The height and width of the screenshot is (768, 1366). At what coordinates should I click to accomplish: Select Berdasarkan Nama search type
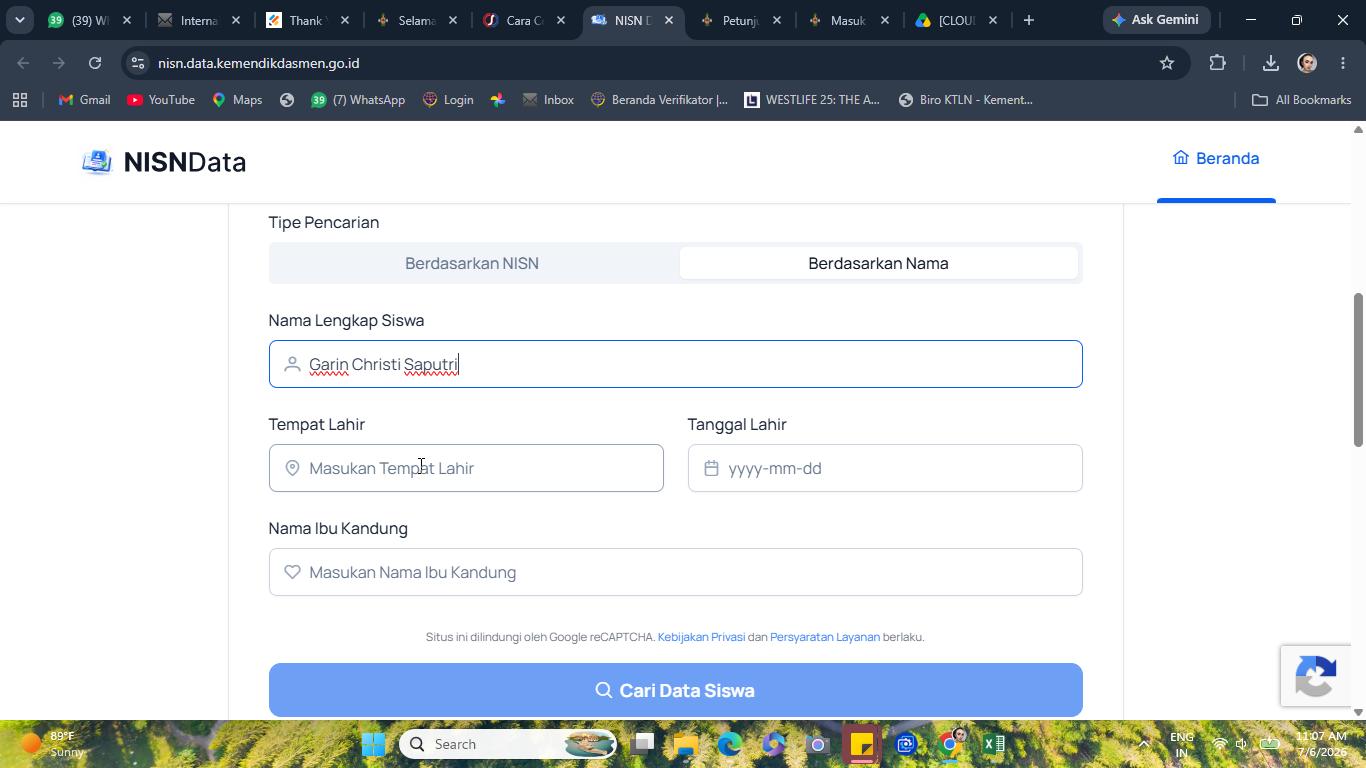pos(878,263)
